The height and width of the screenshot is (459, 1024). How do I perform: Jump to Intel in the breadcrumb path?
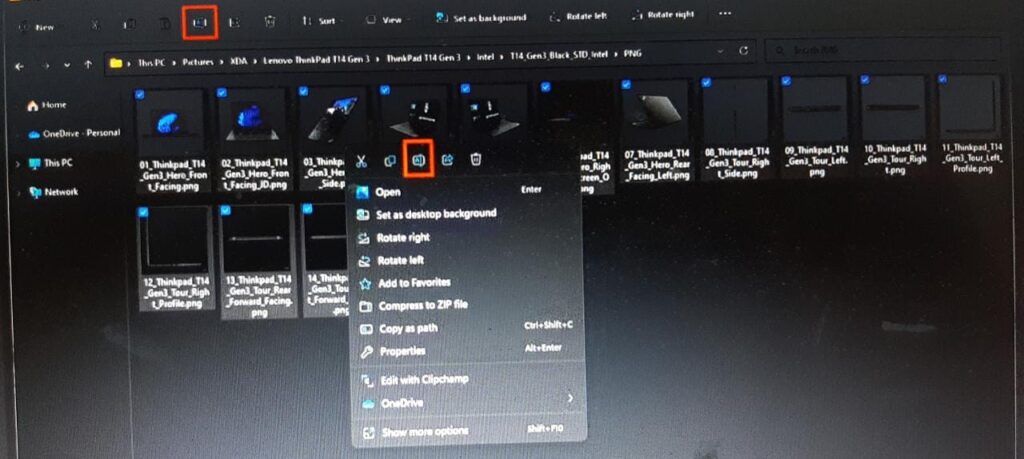[484, 57]
